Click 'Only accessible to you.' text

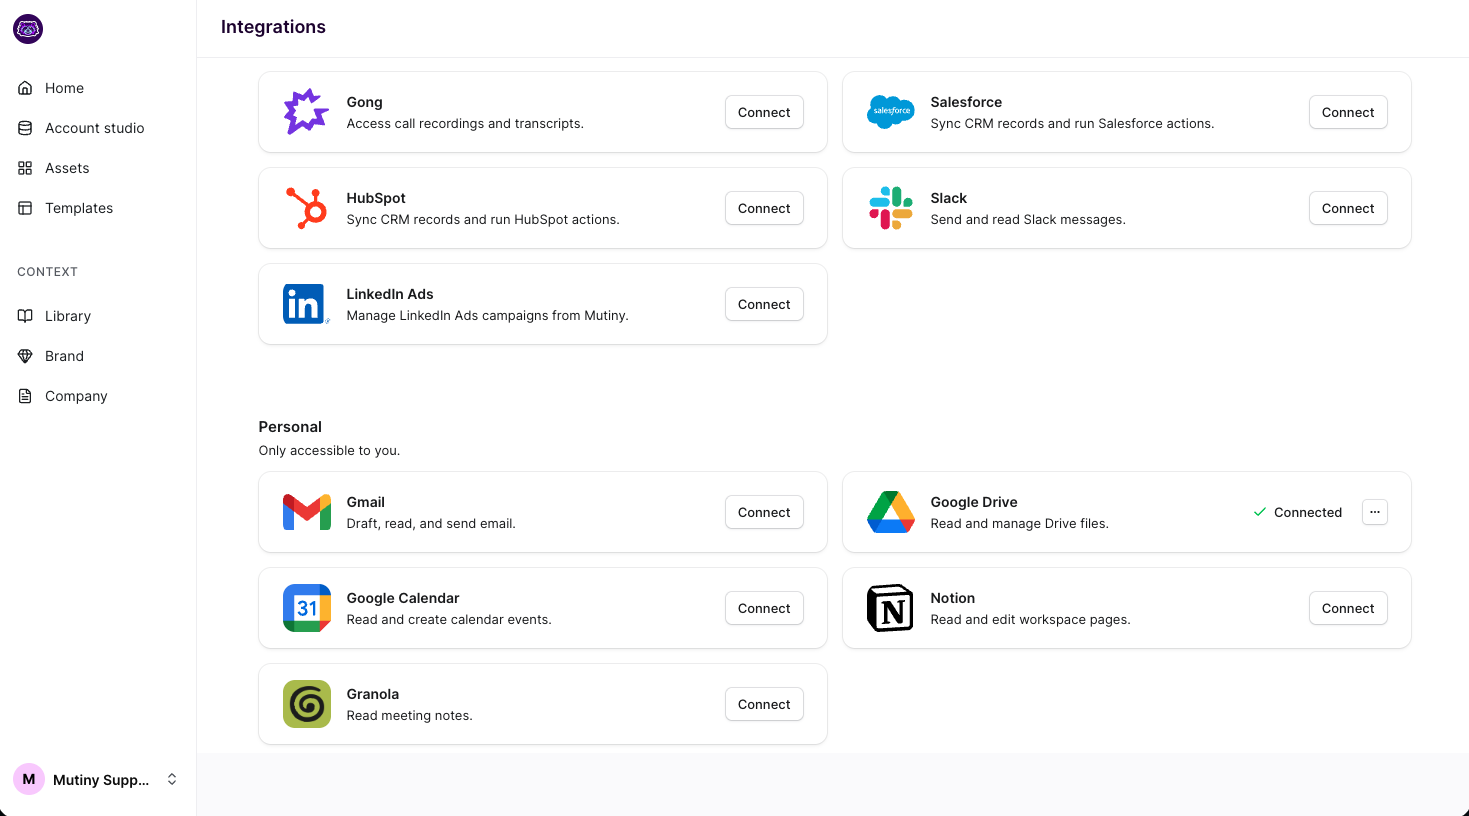coord(329,451)
